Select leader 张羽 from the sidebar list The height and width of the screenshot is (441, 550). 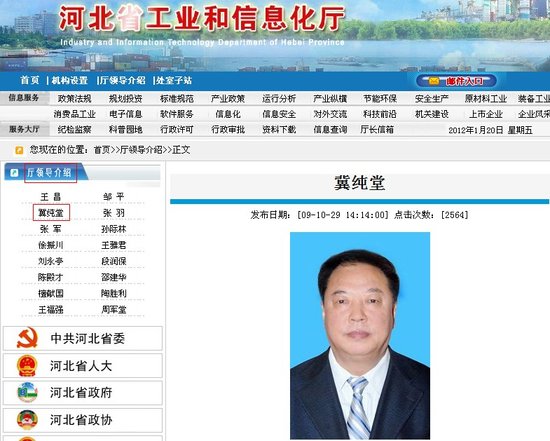click(114, 213)
